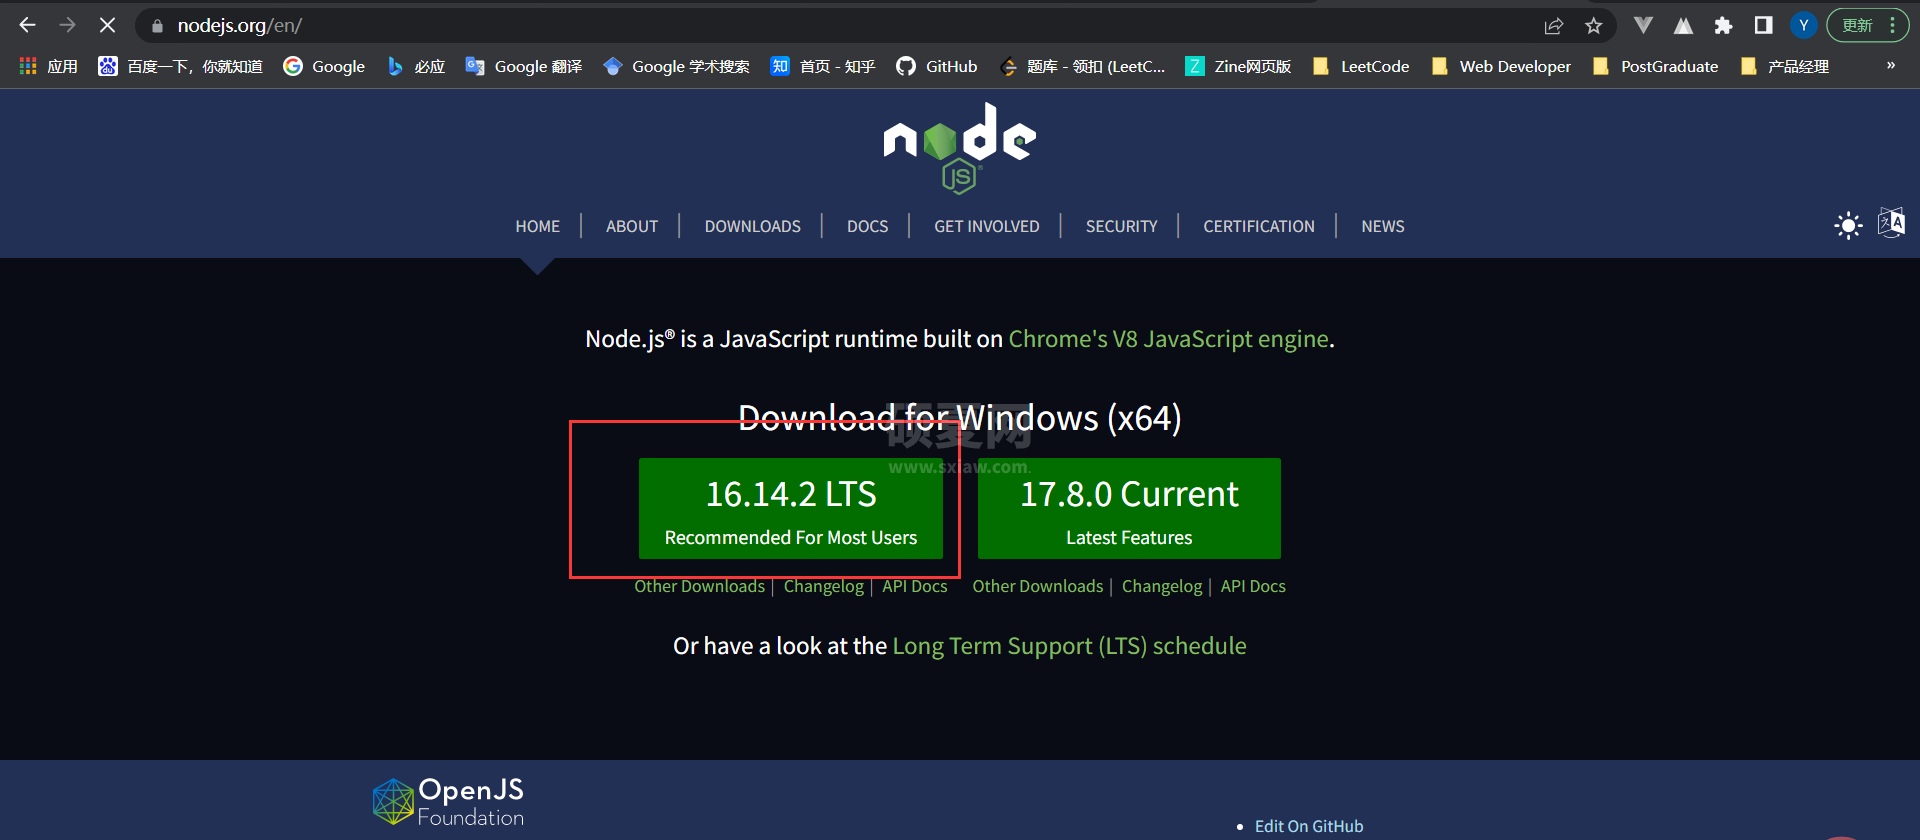
Task: Open the 首页 - 知乎 bookmark
Action: (823, 66)
